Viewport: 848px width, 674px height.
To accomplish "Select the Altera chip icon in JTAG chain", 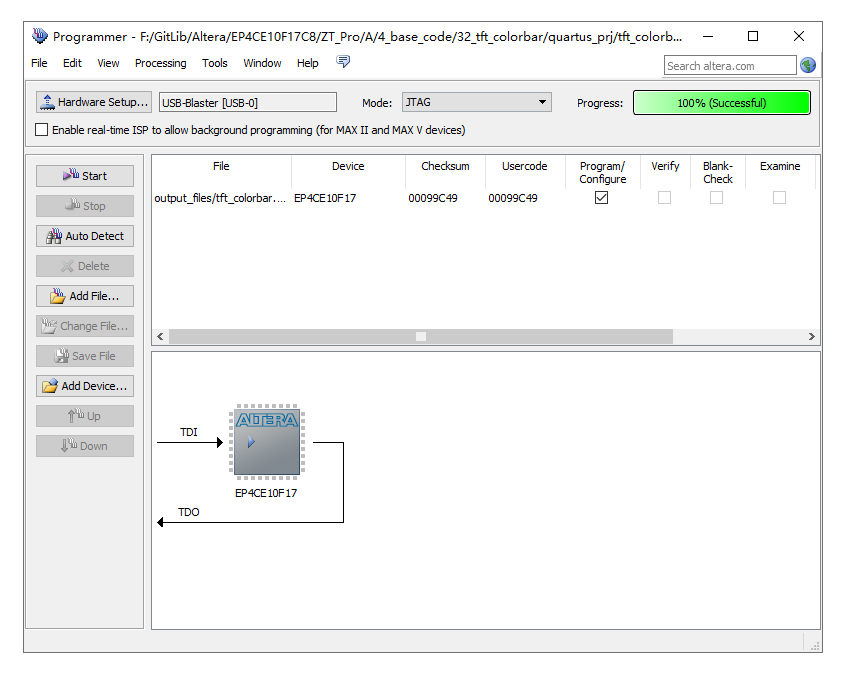I will pos(267,442).
